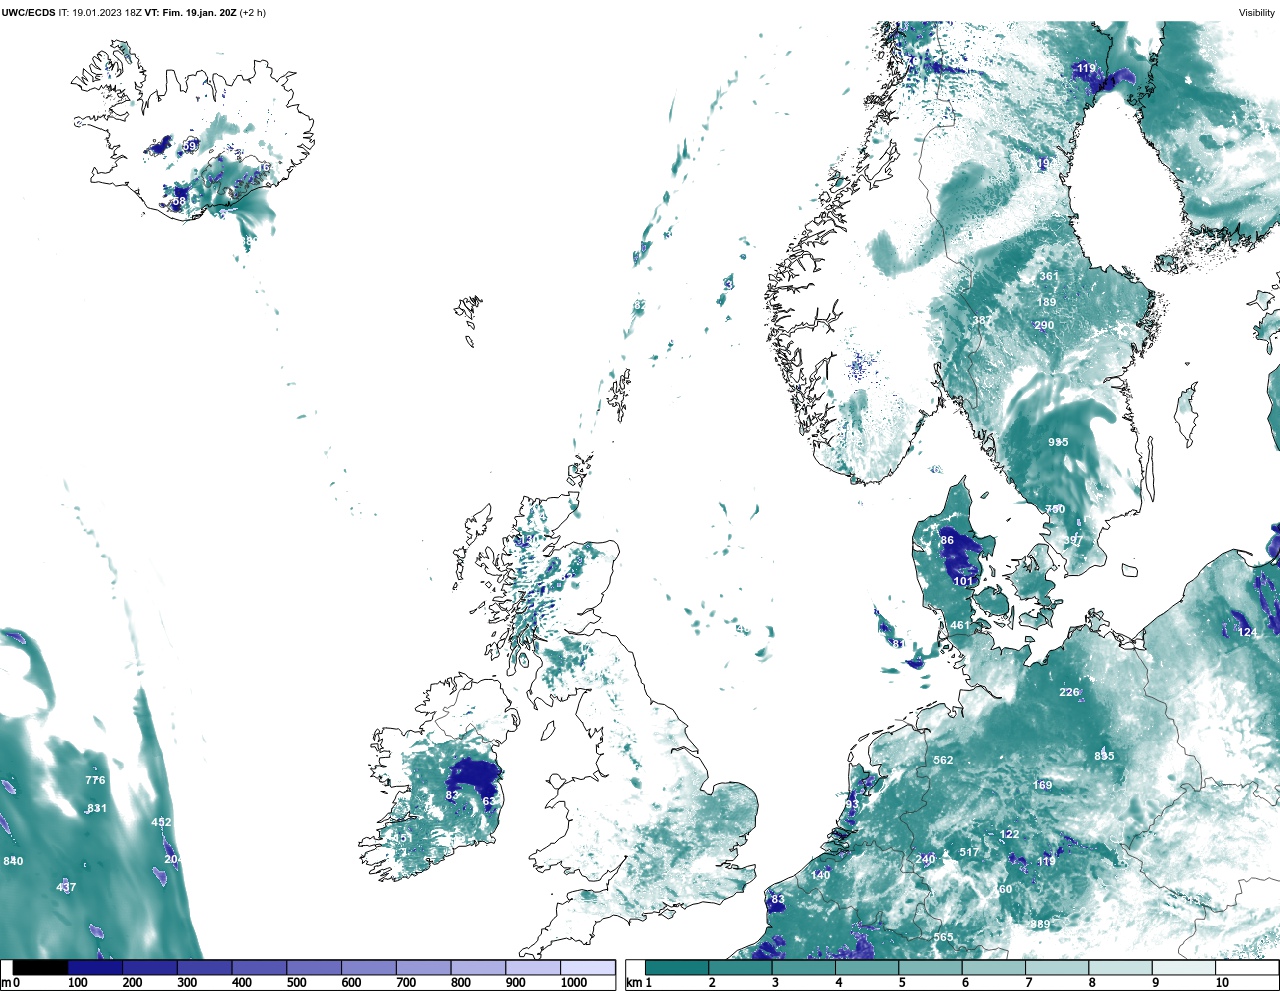This screenshot has width=1280, height=991.
Task: Click visibility value '101' over Denmark
Action: [963, 581]
